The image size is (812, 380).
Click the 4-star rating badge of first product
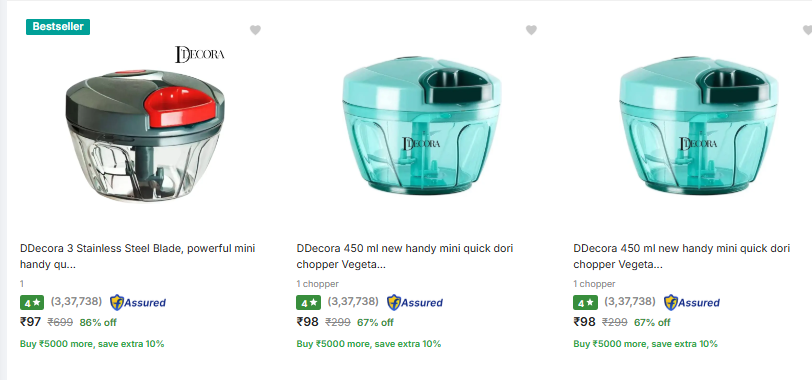[x=32, y=303]
